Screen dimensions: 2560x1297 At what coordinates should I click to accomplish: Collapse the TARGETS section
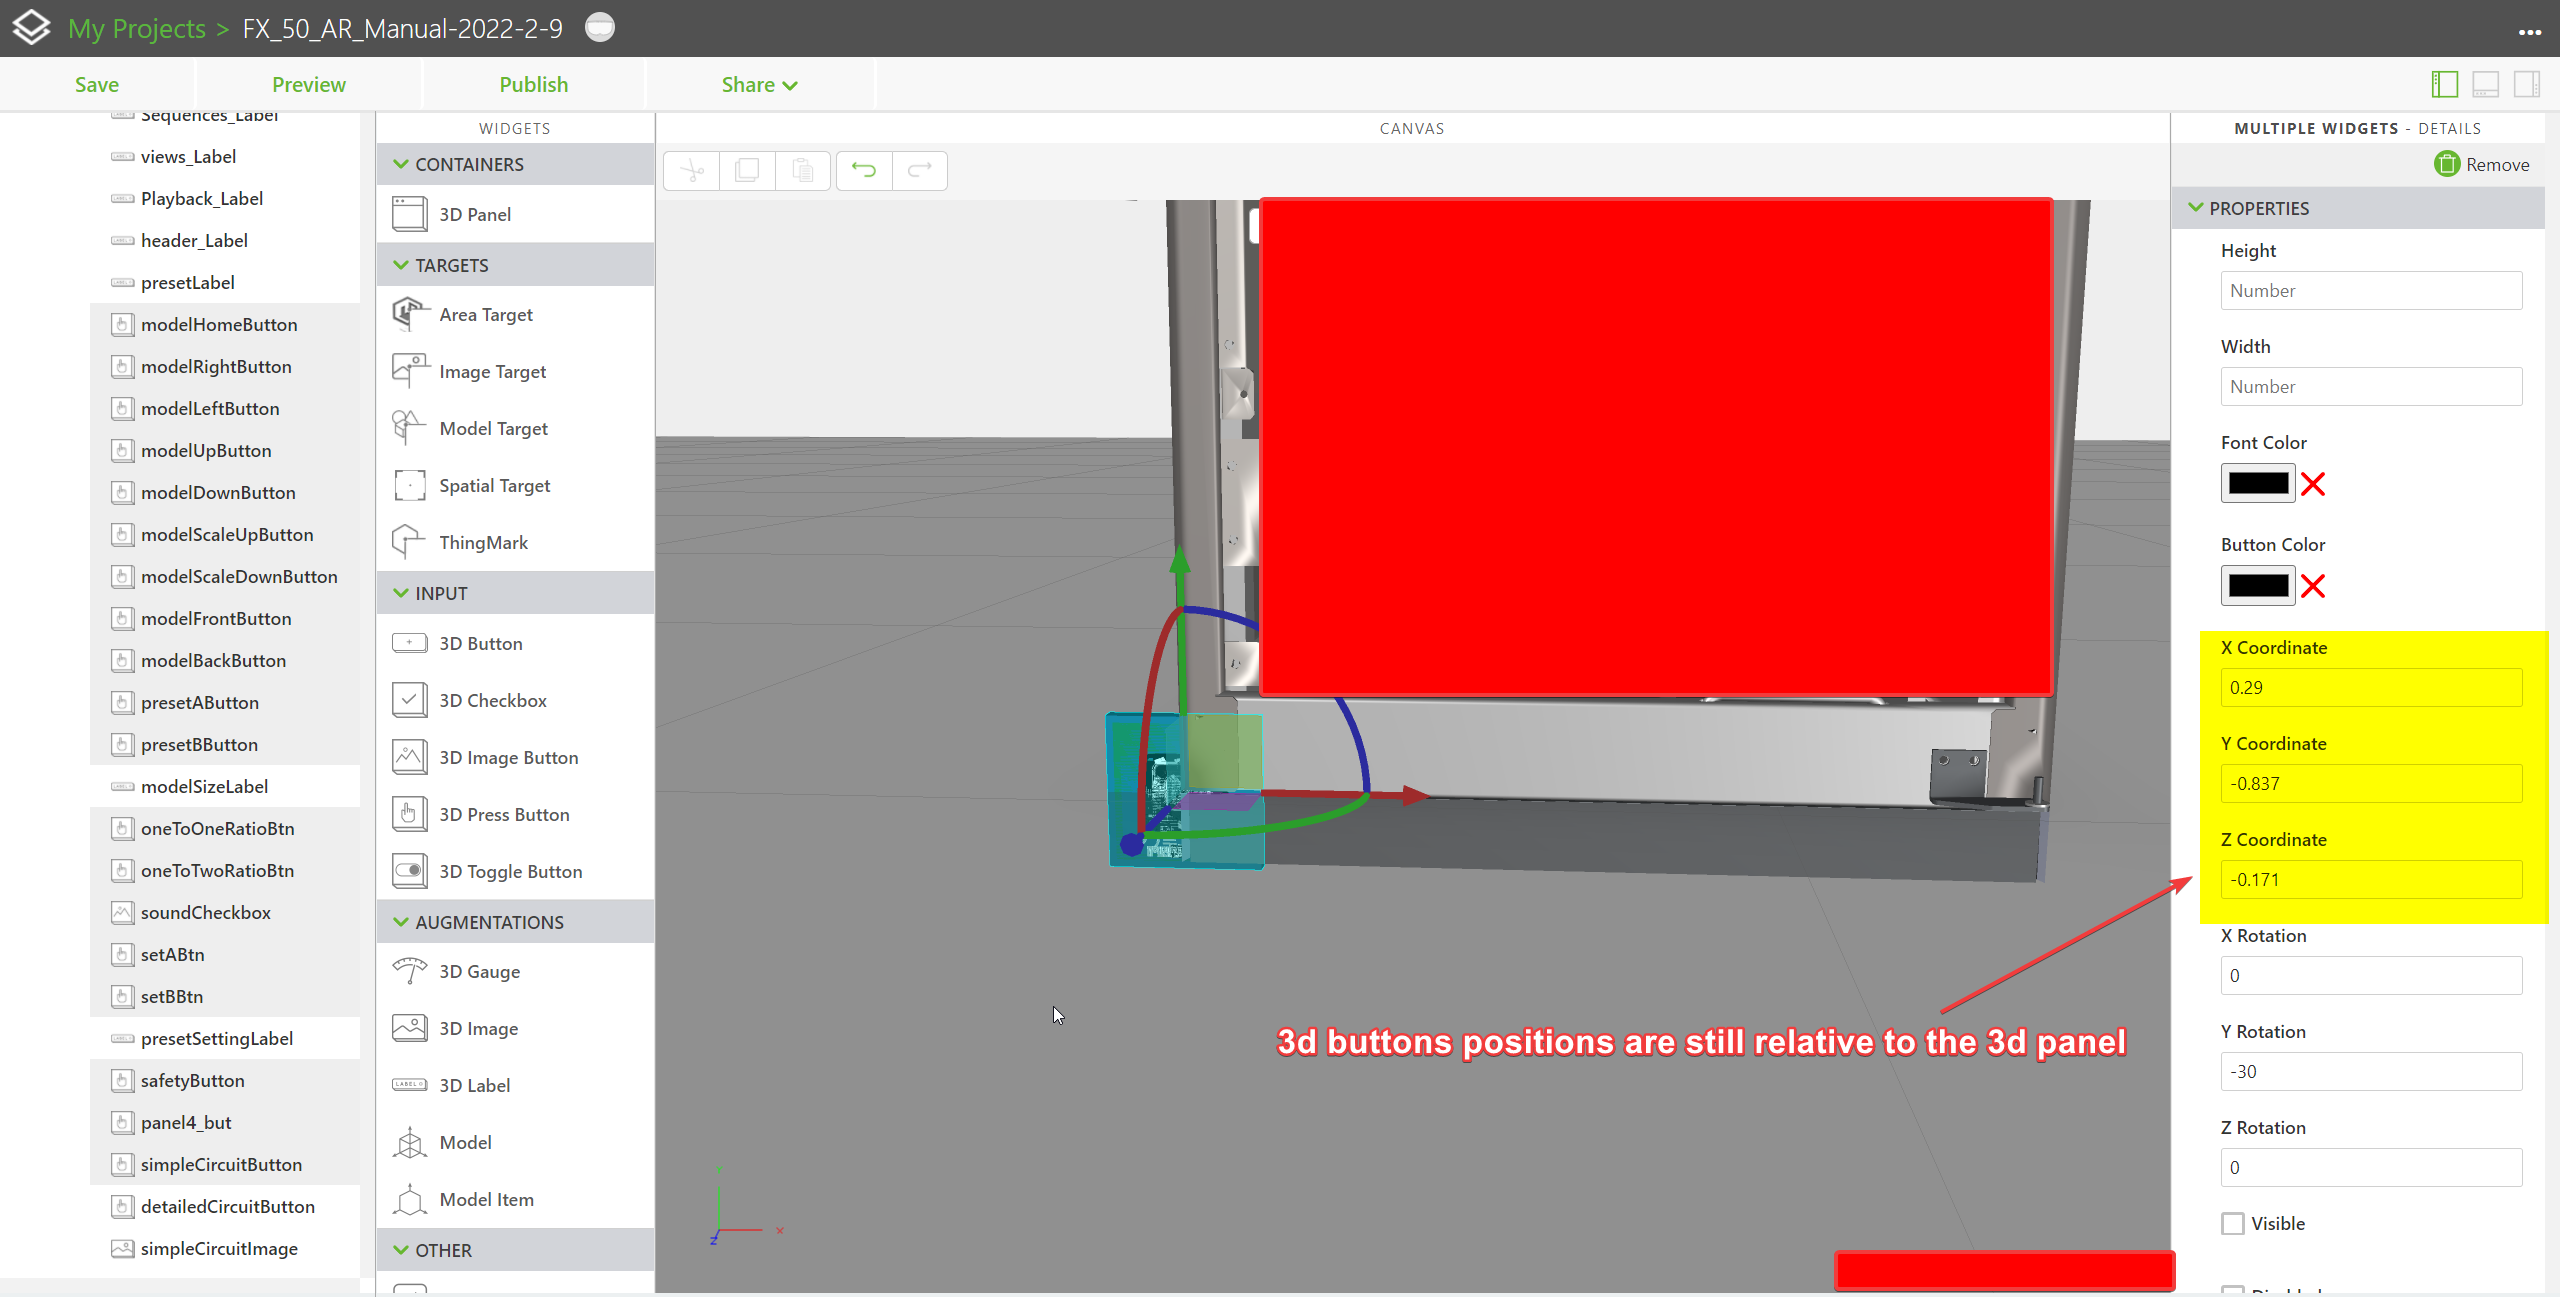399,264
